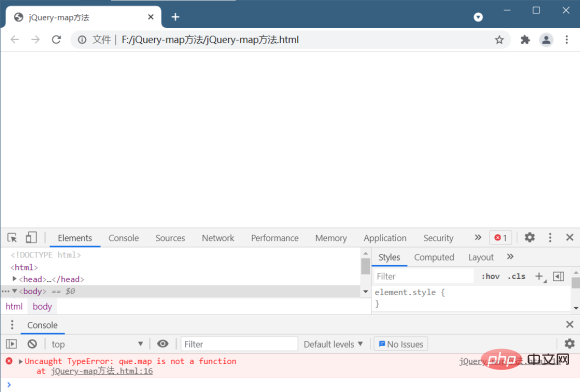Close the jQuery-map方法 tab
The image size is (580, 392).
(151, 17)
